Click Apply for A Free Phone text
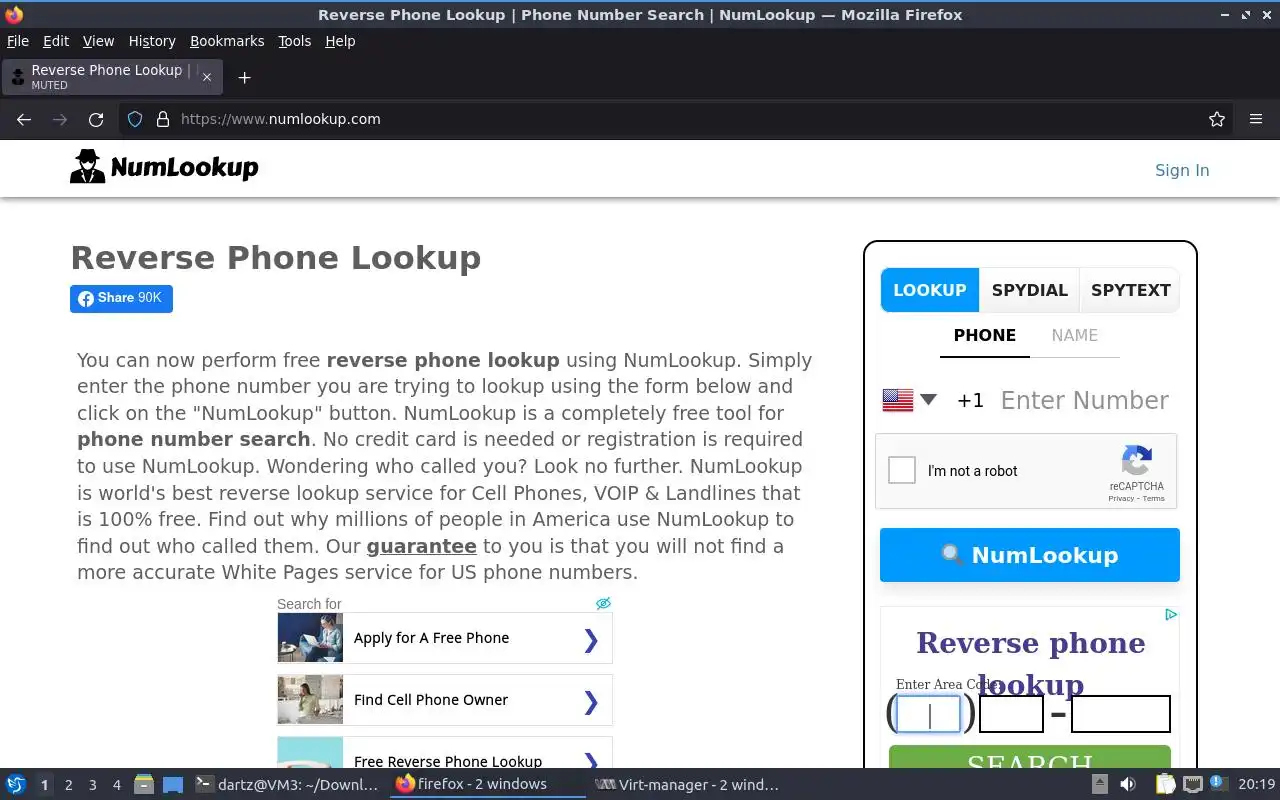The image size is (1280, 800). pos(431,638)
